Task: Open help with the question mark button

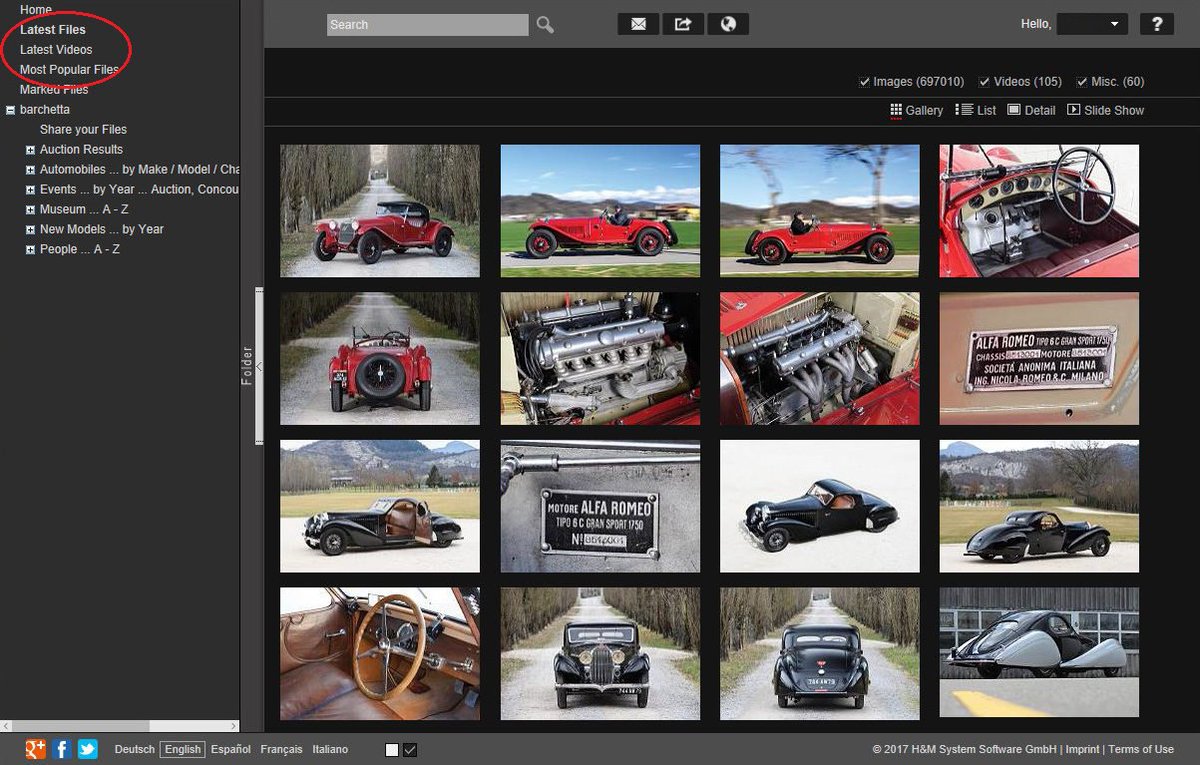Action: 1157,24
